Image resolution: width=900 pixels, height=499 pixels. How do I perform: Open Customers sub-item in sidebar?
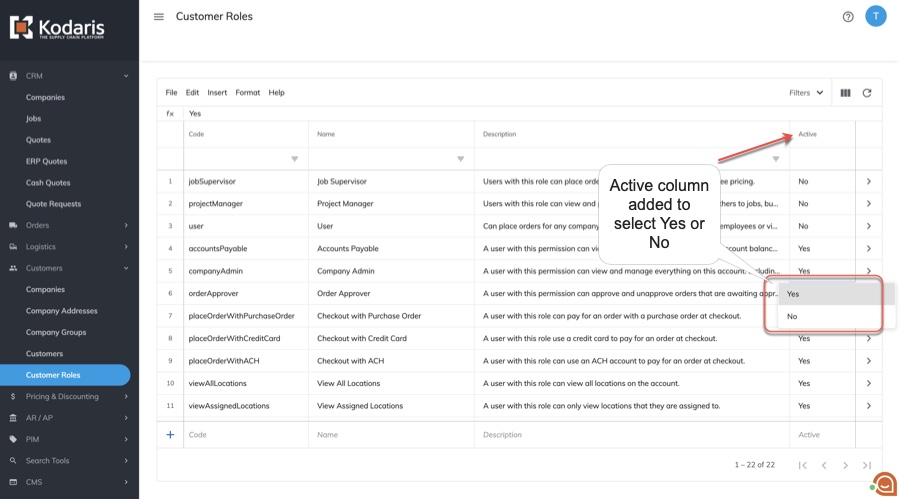pos(44,354)
